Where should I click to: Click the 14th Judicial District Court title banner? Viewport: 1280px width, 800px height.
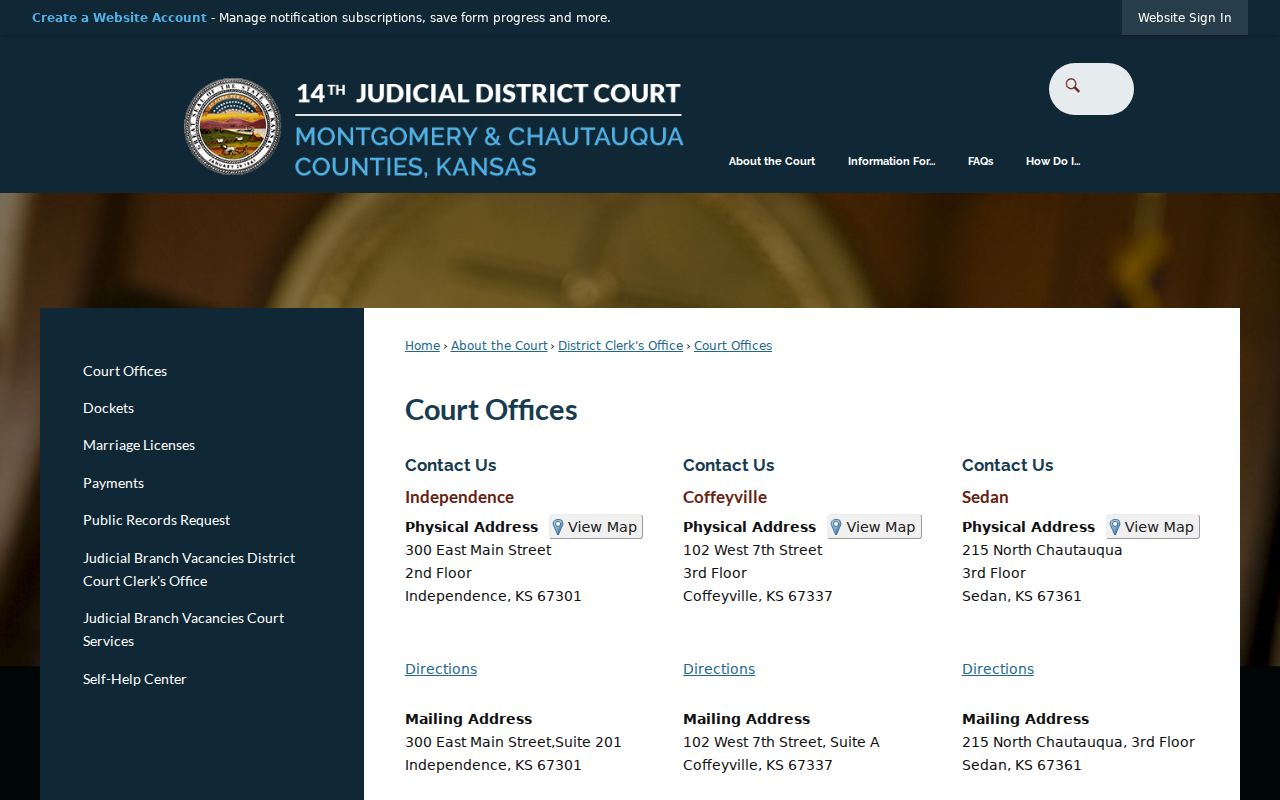tap(489, 128)
